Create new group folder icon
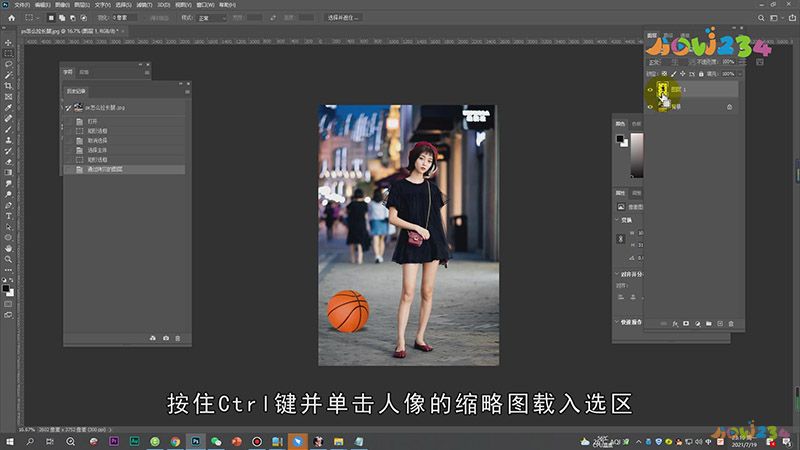Viewport: 800px width, 450px height. (x=709, y=323)
